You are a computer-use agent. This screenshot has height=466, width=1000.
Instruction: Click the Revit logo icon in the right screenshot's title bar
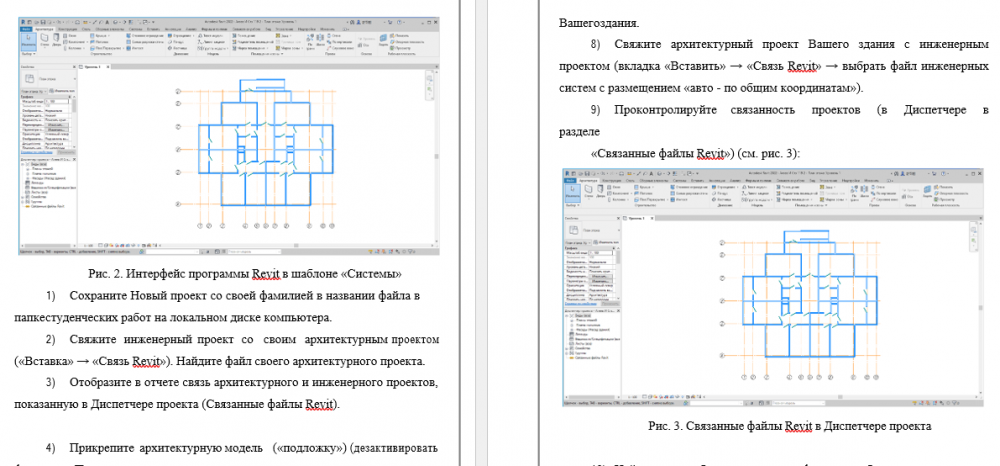[567, 173]
